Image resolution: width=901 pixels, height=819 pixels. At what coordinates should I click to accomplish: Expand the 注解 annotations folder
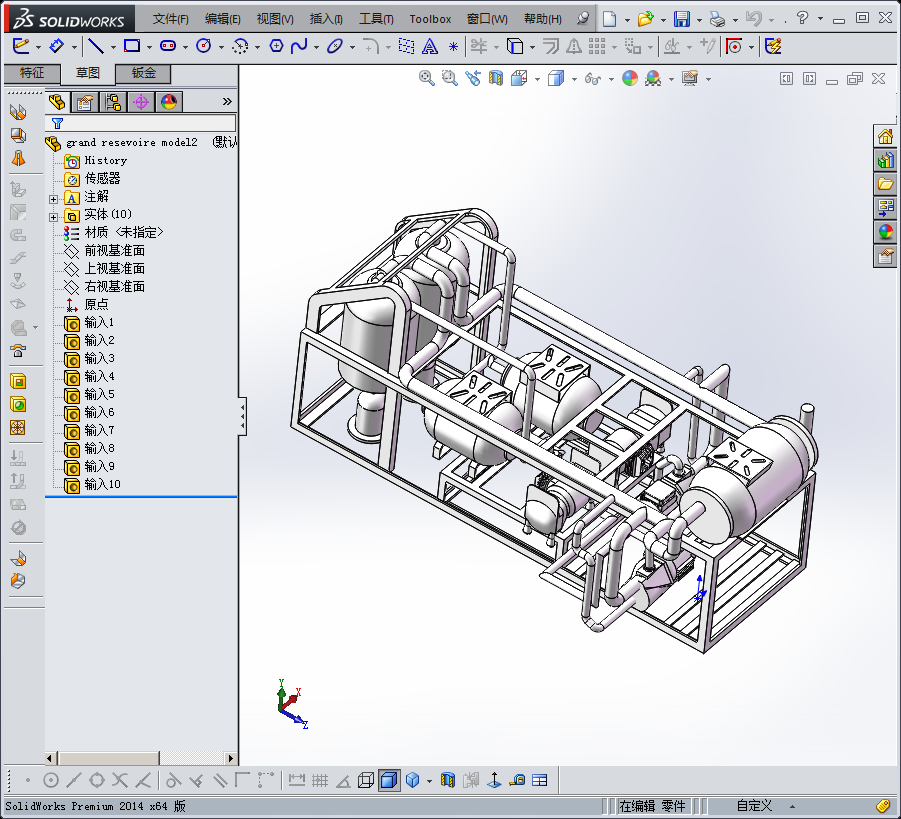54,197
